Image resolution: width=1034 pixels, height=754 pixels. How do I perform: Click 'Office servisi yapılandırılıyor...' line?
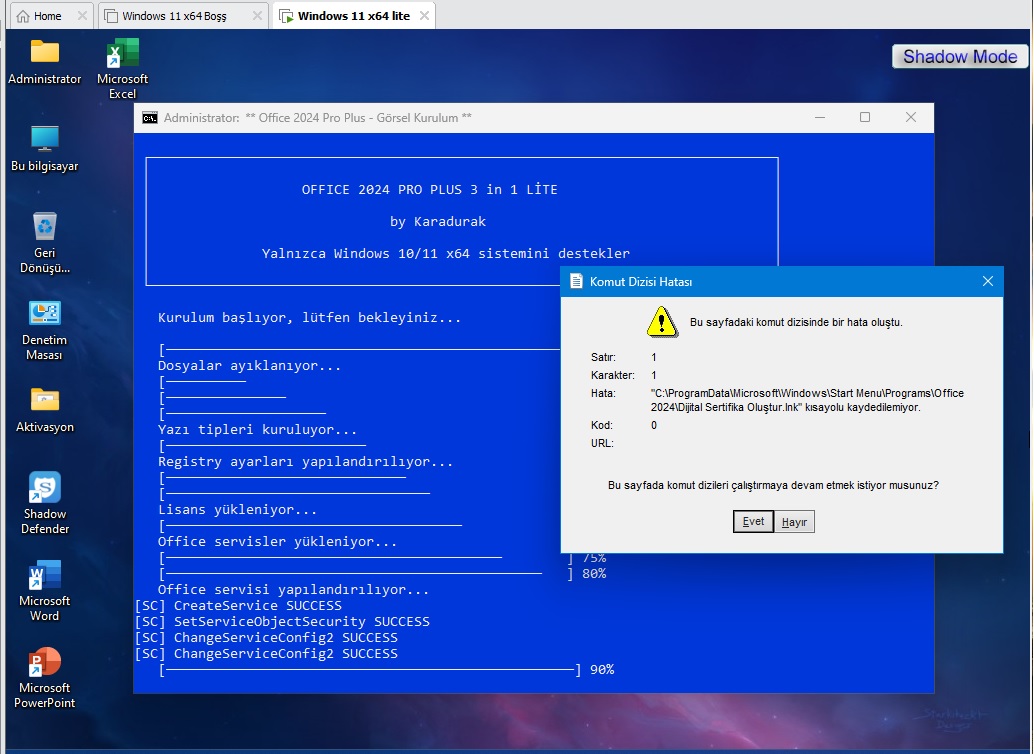(x=293, y=590)
